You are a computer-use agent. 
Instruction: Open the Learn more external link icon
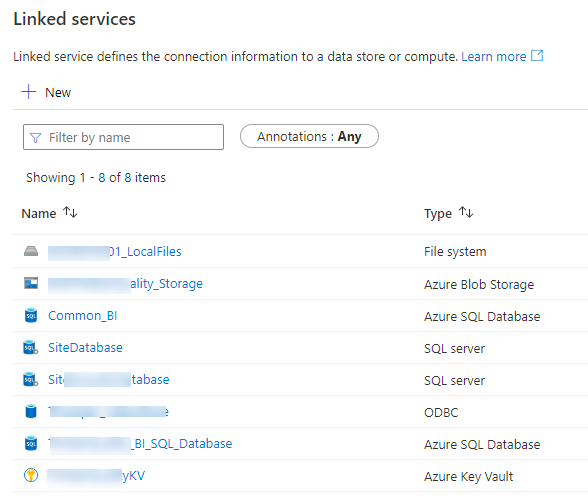(537, 56)
